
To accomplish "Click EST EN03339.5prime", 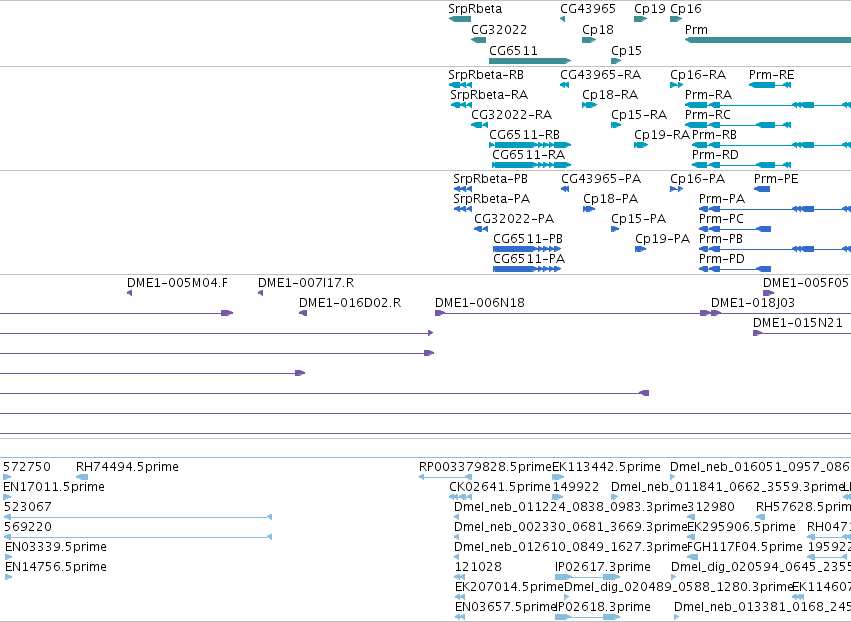I will click(8, 557).
